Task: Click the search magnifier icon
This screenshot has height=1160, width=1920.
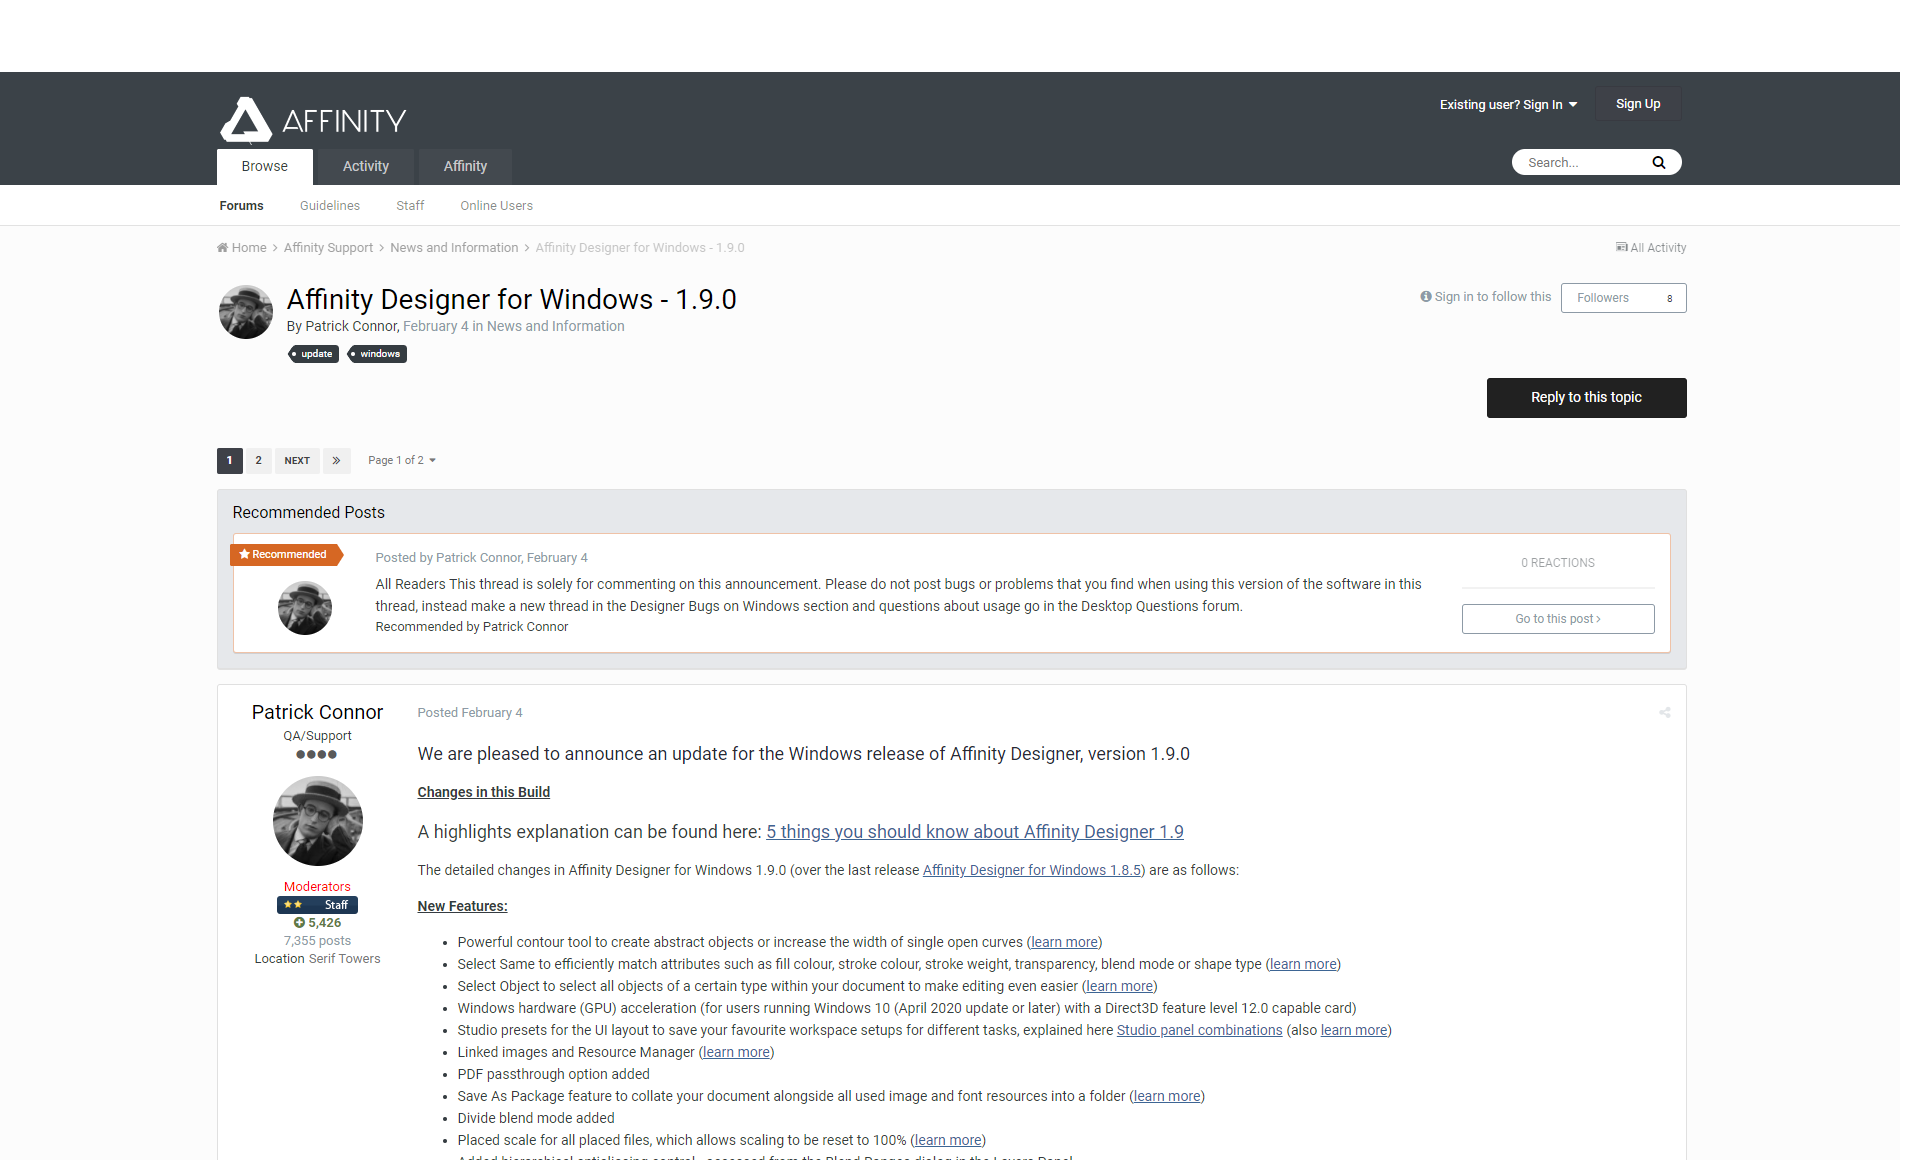Action: pos(1658,162)
